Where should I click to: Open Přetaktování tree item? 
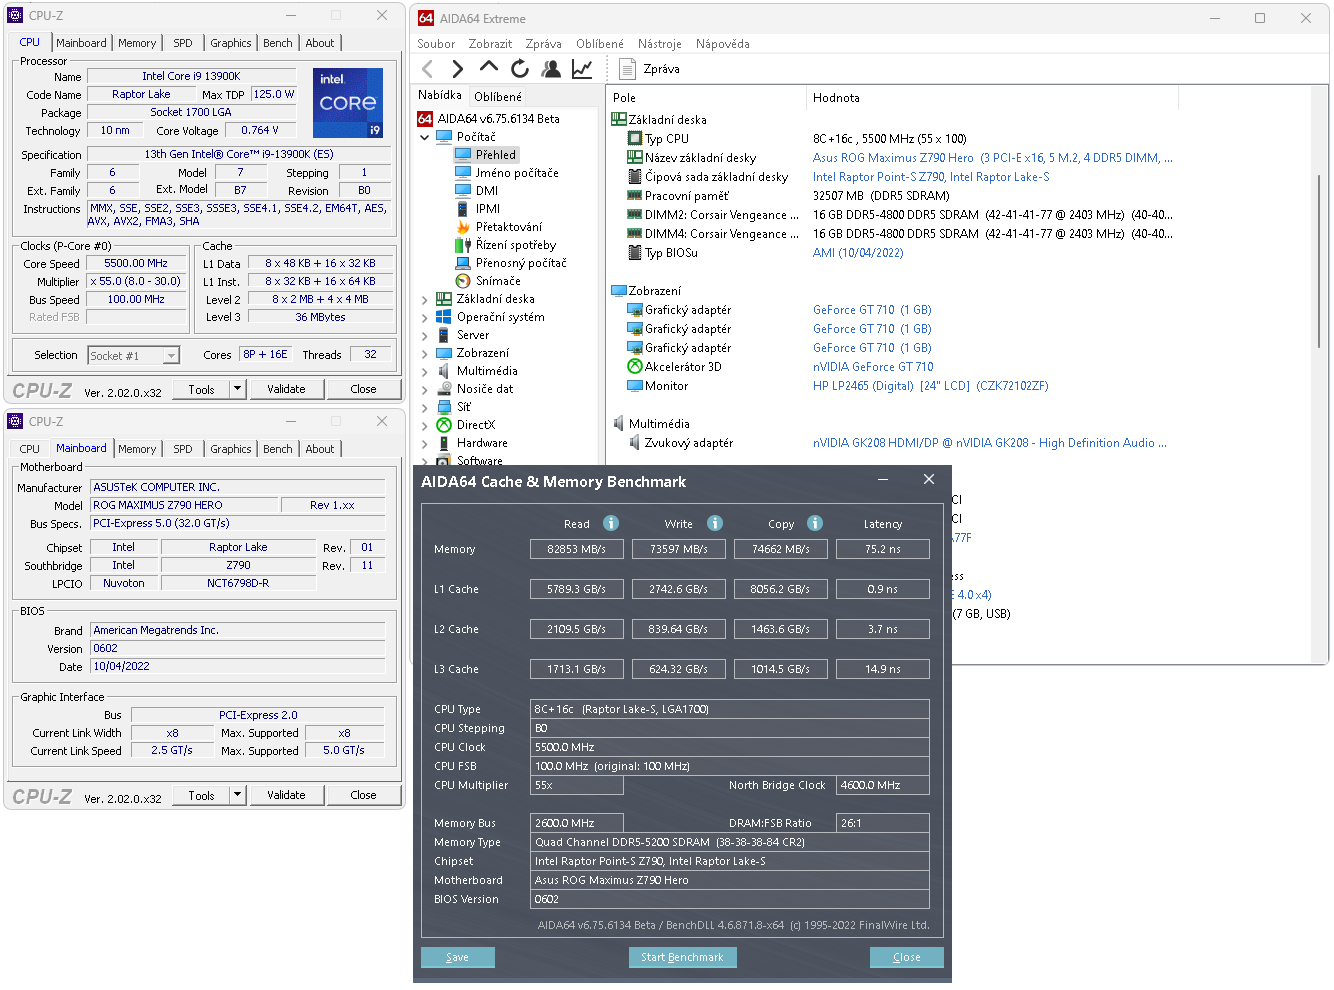coord(509,227)
